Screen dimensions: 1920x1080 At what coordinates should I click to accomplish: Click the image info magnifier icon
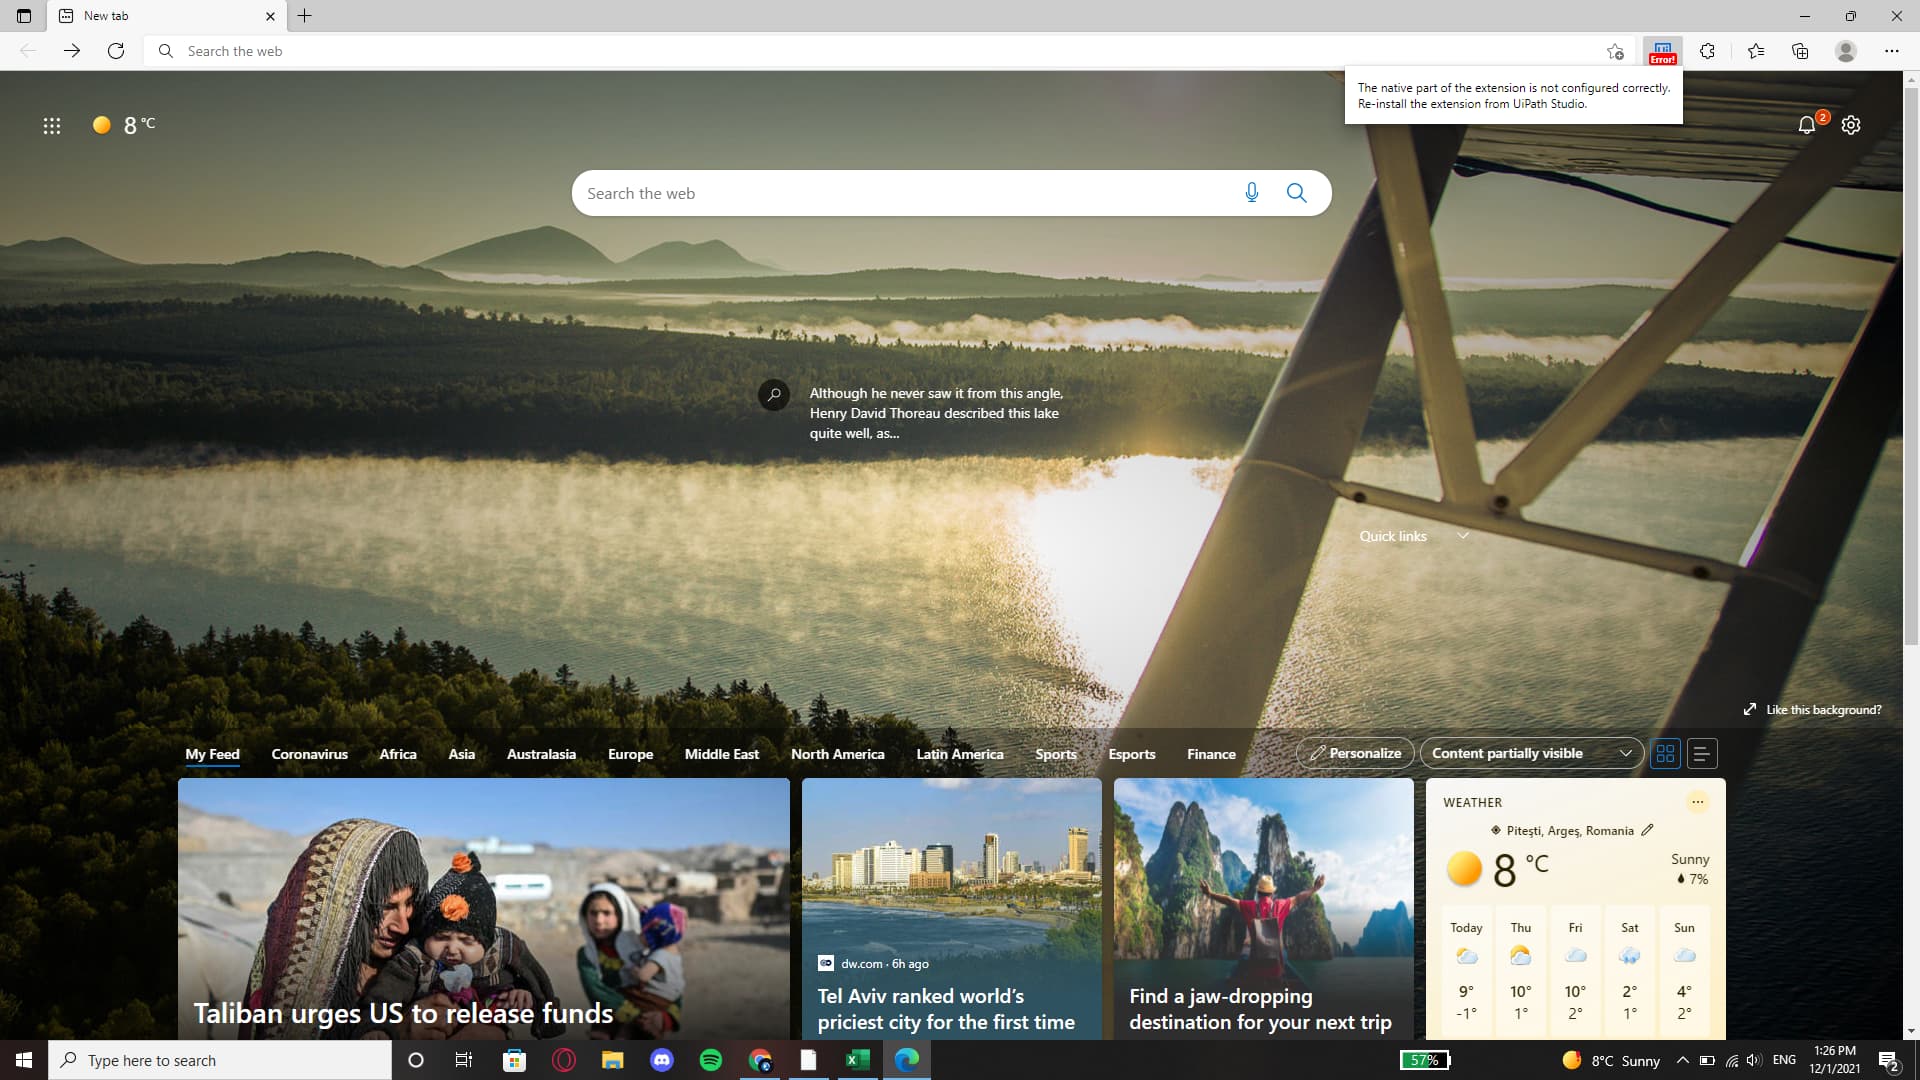click(774, 395)
